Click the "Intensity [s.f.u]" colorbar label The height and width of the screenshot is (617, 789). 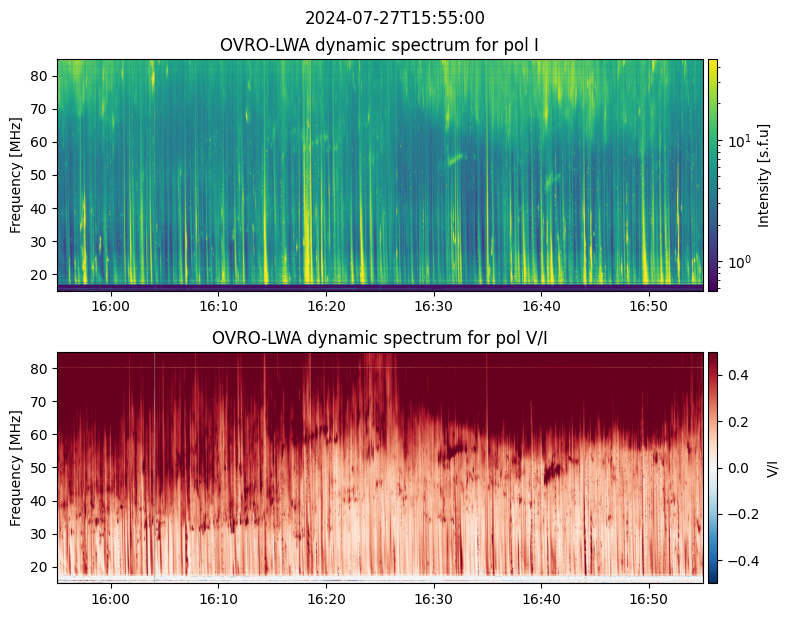(x=765, y=175)
